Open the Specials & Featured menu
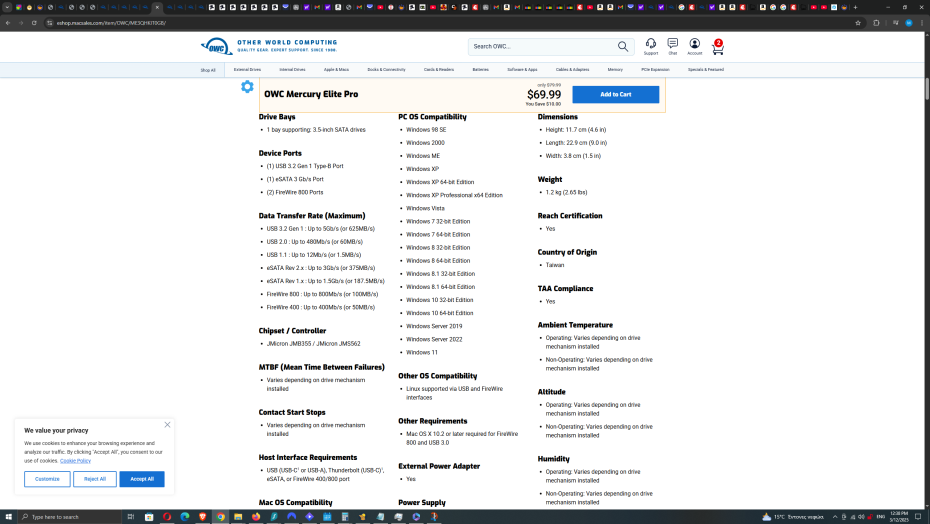The height and width of the screenshot is (524, 930). (x=706, y=69)
